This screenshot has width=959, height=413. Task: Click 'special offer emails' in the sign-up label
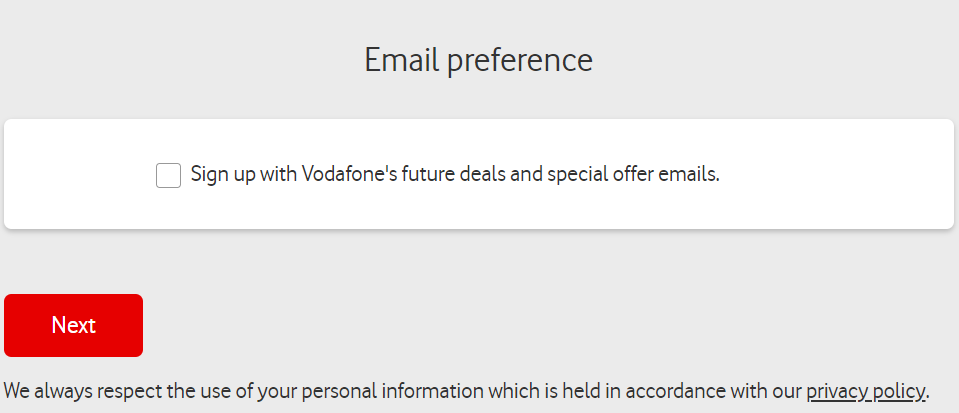click(634, 174)
